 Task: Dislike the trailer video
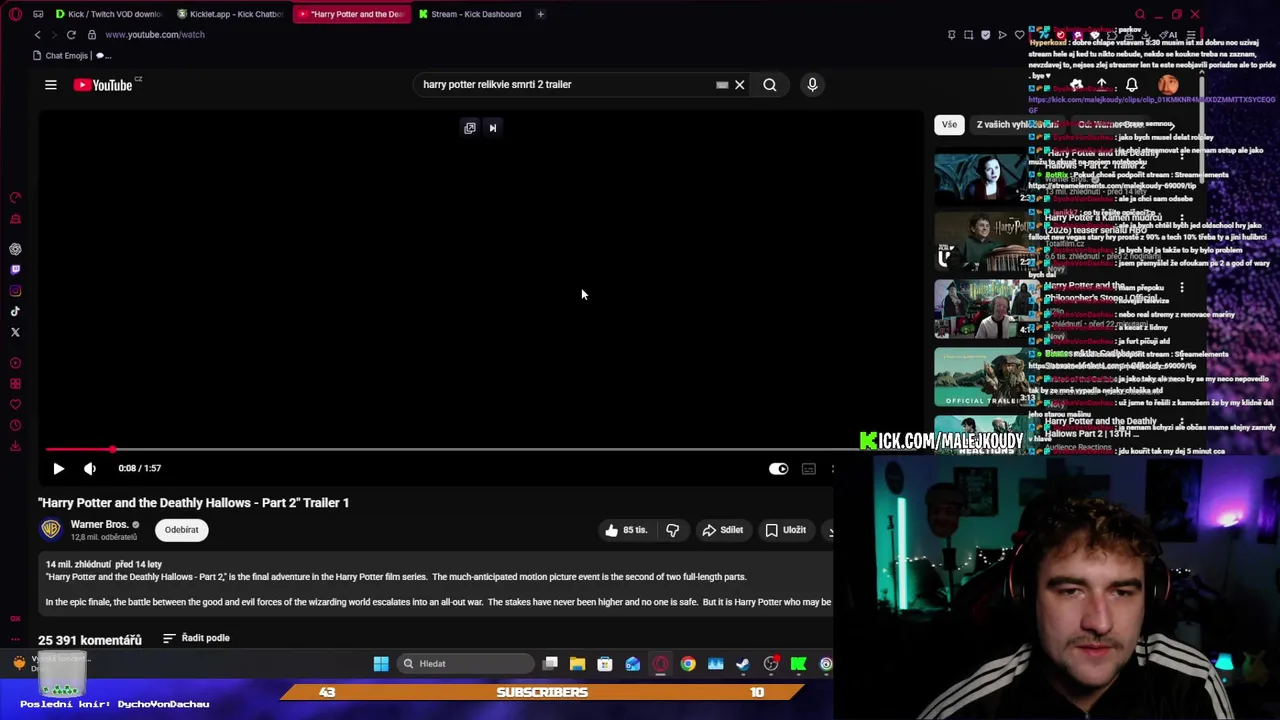(x=672, y=530)
